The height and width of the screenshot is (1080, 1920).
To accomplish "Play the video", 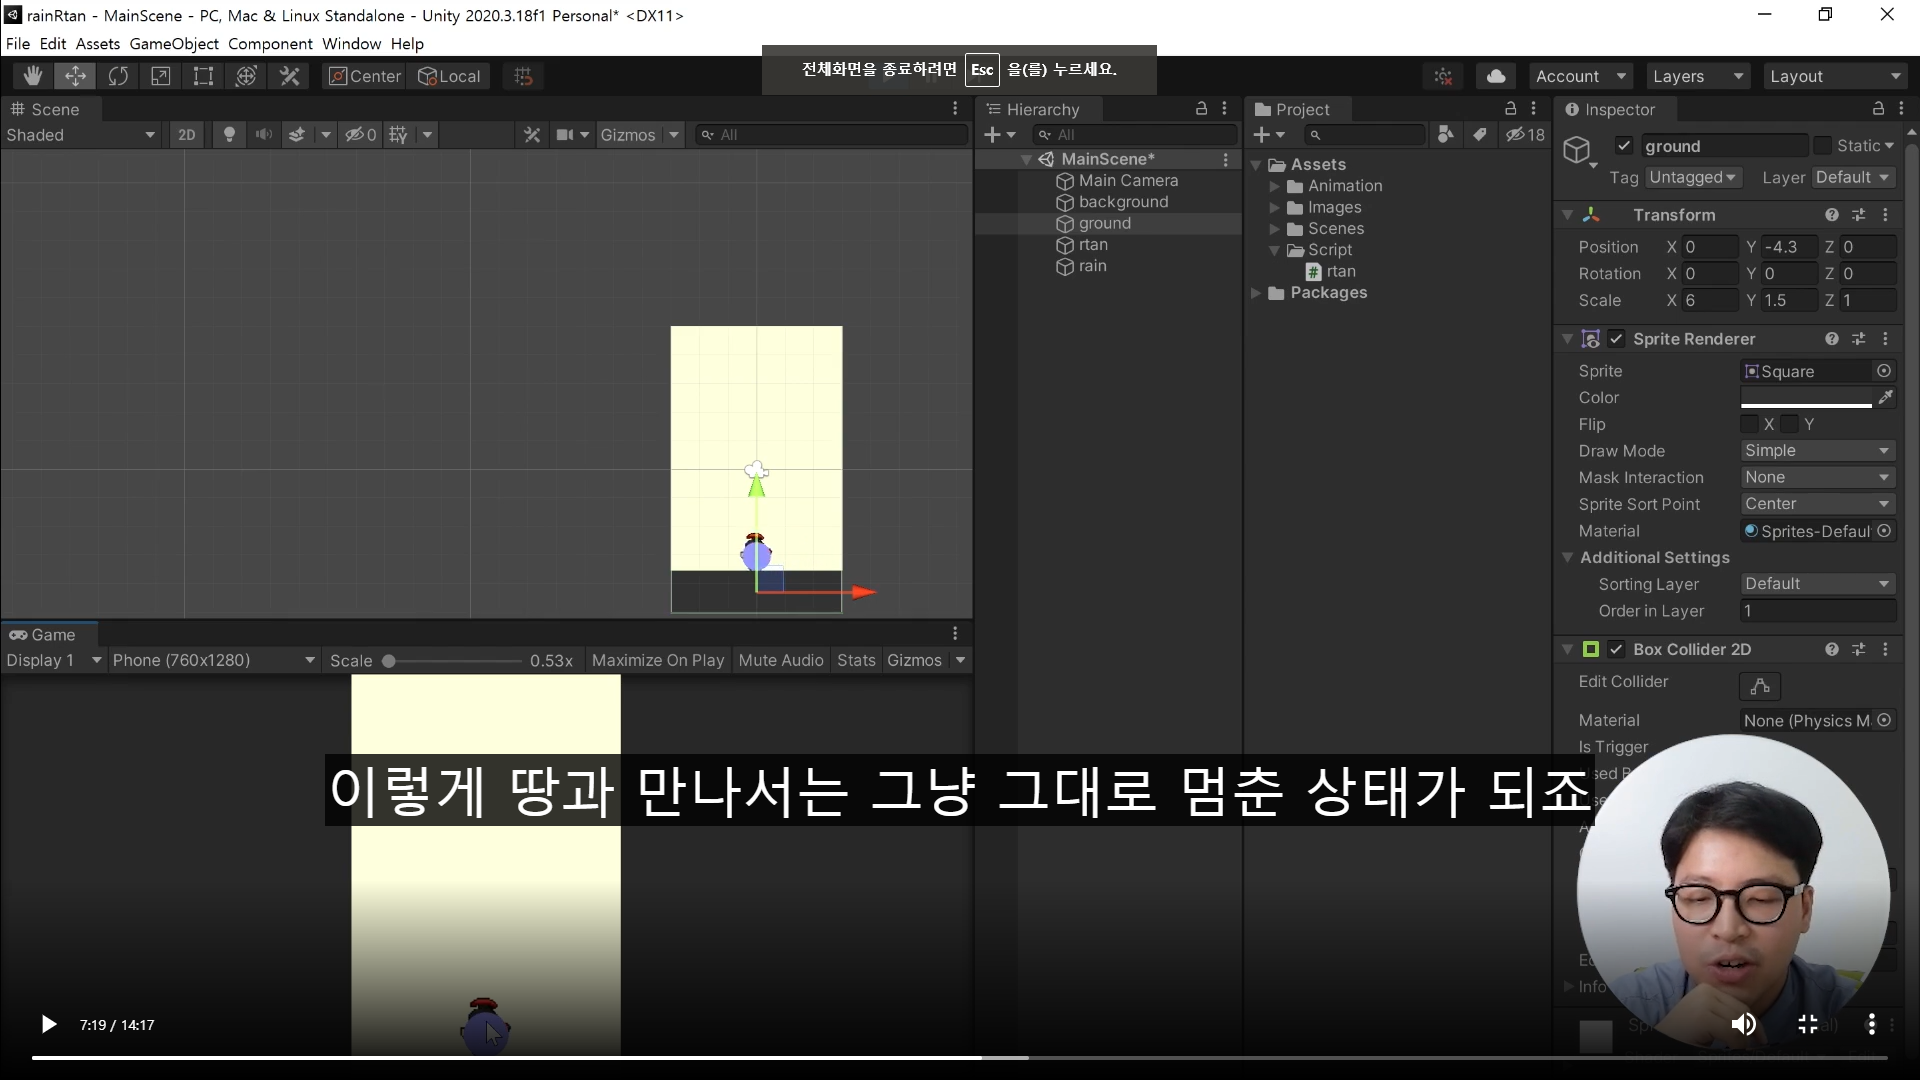I will point(48,1024).
